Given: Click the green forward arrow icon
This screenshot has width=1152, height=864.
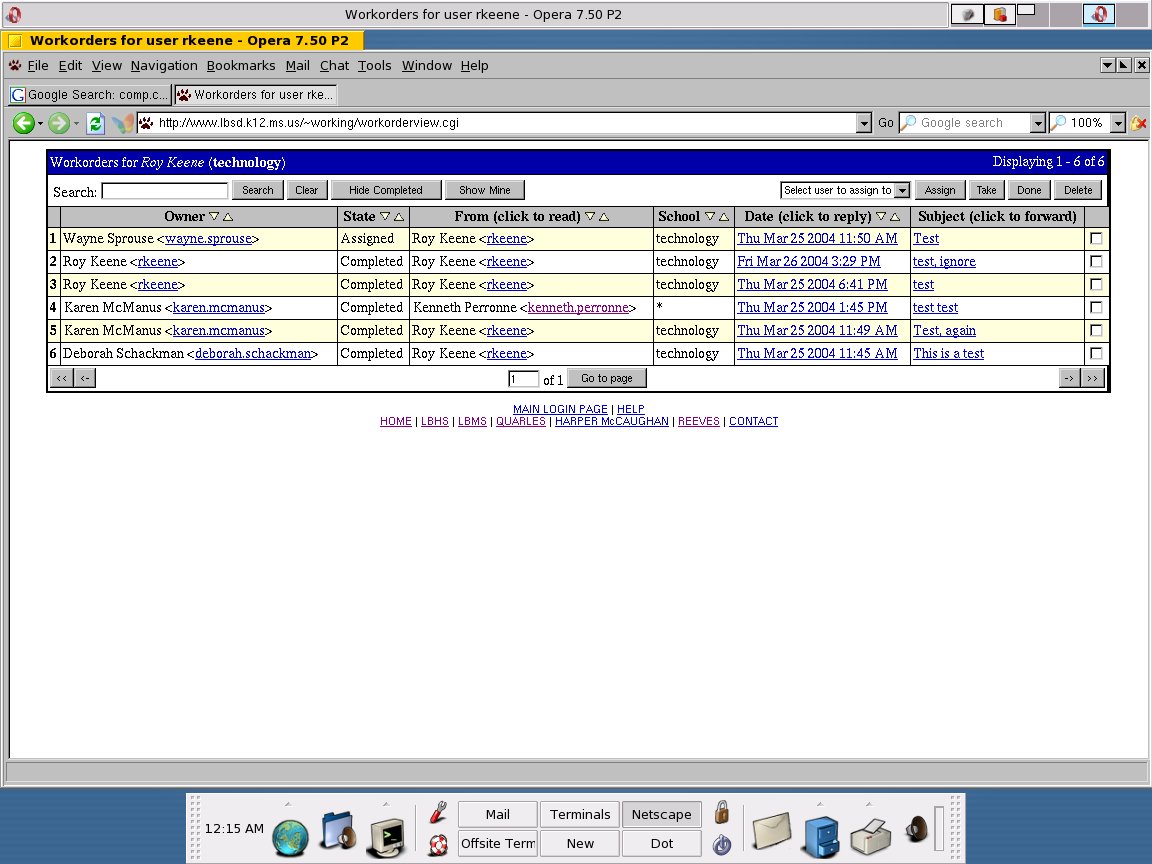Looking at the screenshot, I should tap(59, 123).
